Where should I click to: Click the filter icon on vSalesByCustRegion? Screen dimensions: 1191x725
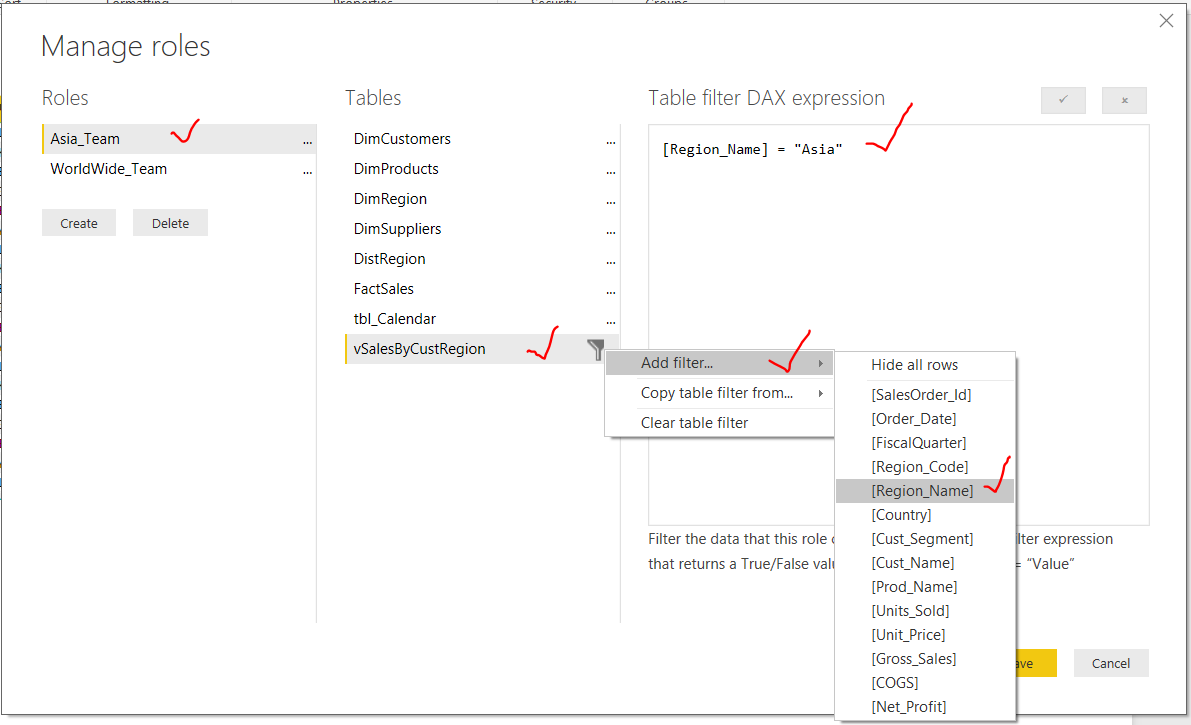[x=595, y=349]
